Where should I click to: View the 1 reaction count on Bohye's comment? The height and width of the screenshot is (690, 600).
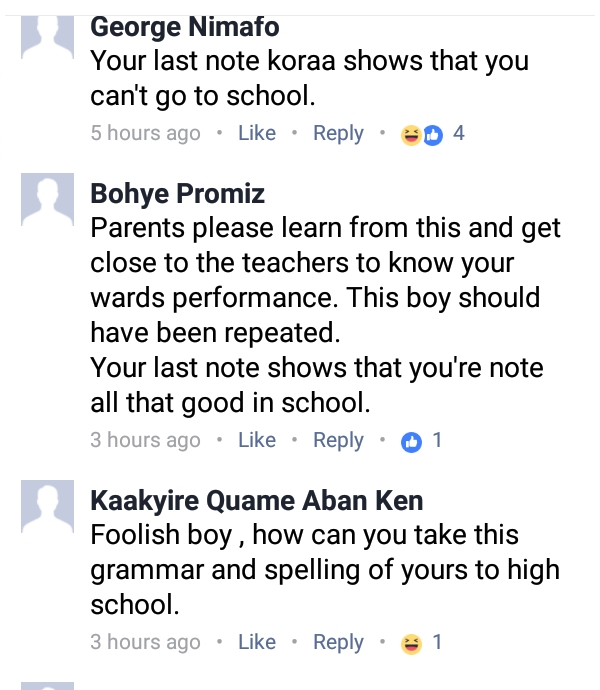pyautogui.click(x=437, y=440)
